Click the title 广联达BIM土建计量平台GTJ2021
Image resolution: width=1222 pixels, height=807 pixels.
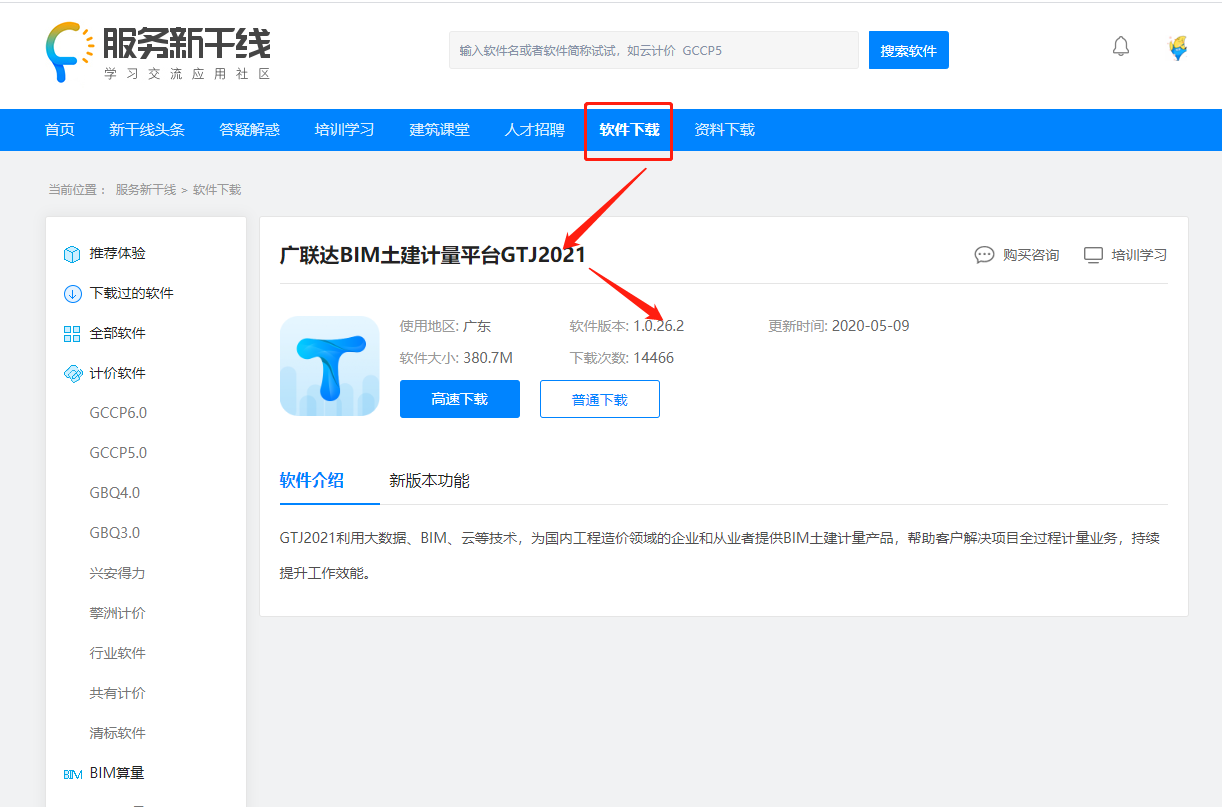pos(433,255)
